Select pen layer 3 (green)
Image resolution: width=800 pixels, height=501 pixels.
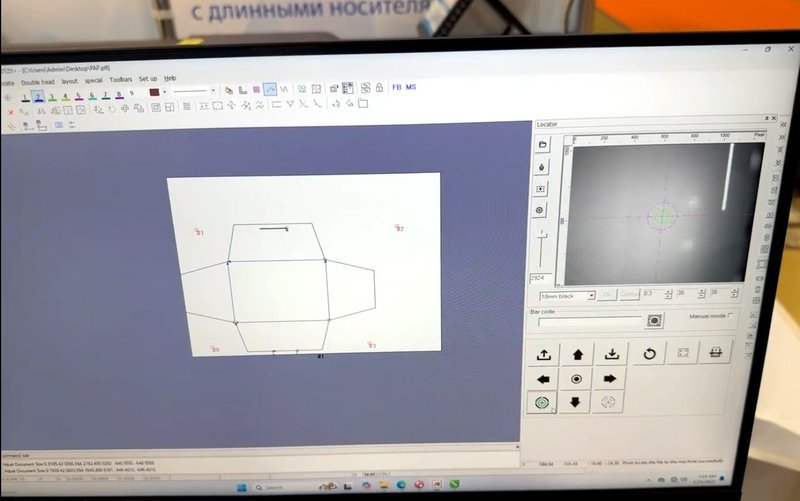pos(52,96)
